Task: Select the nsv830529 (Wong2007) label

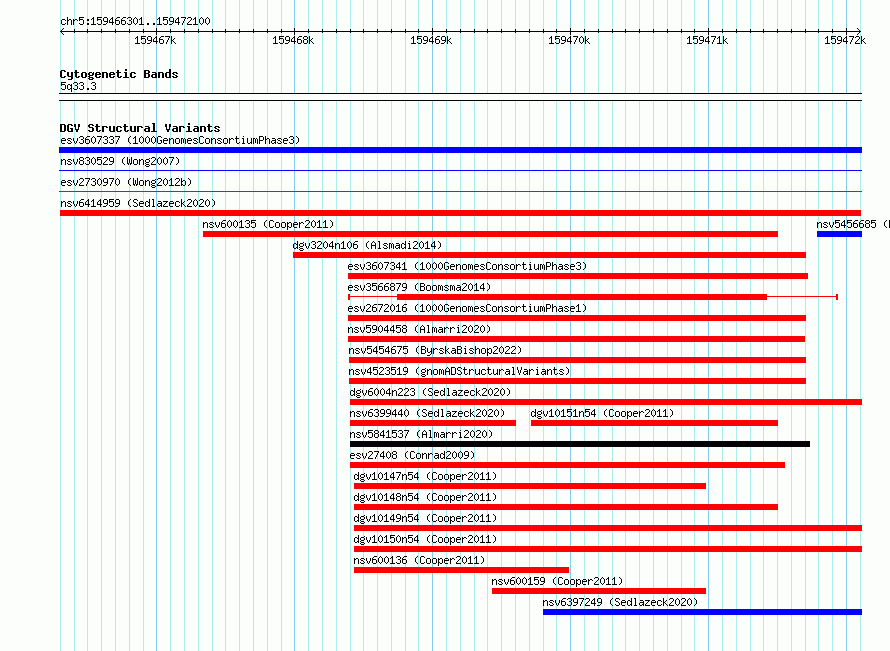Action: (x=120, y=161)
